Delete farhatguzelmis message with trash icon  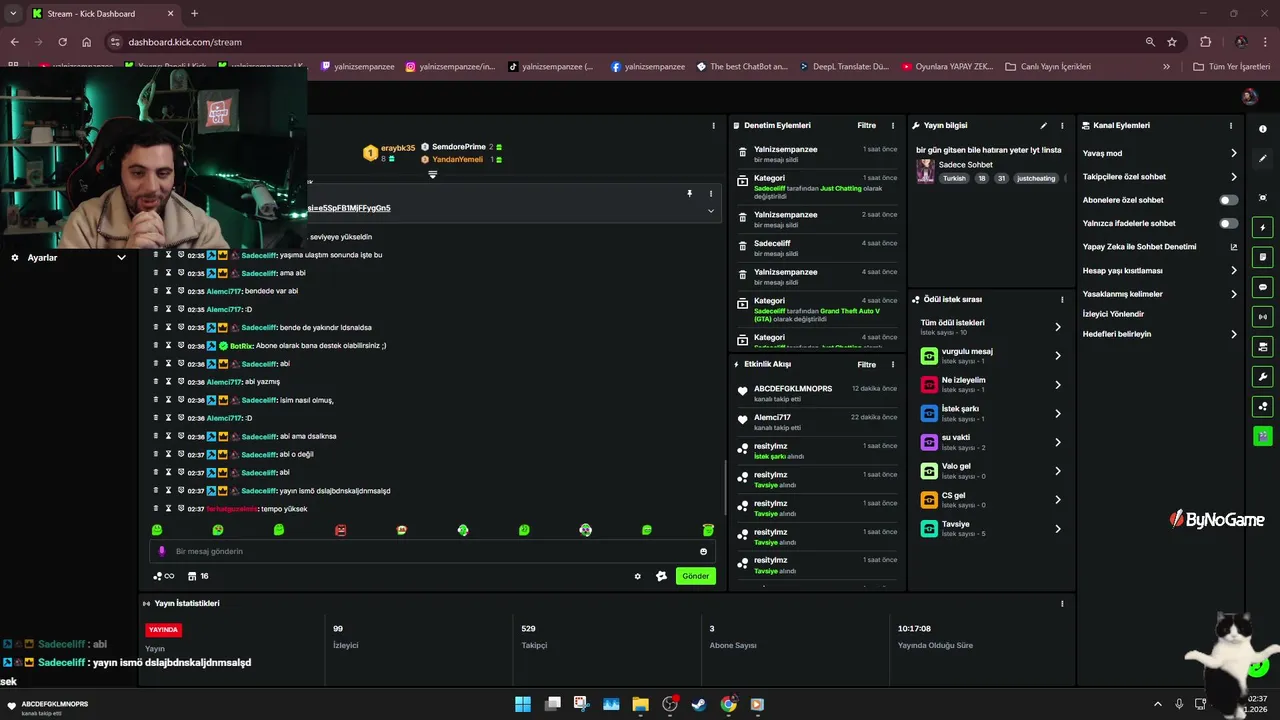click(156, 509)
